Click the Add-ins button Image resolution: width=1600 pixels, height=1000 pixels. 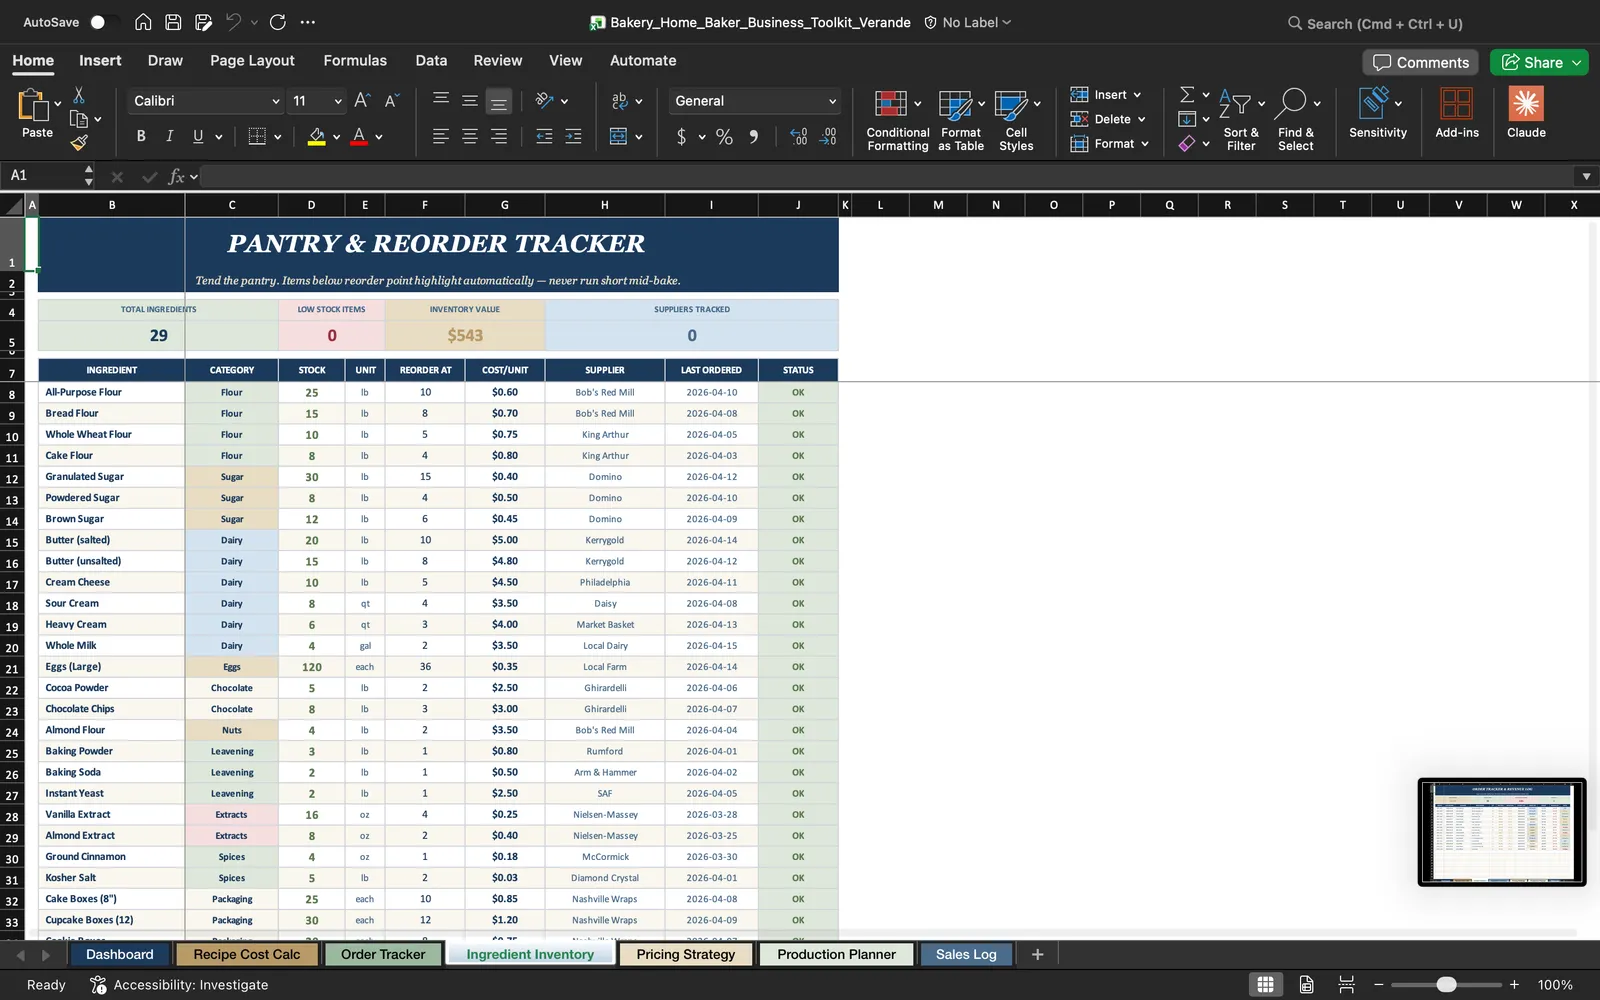pyautogui.click(x=1456, y=113)
